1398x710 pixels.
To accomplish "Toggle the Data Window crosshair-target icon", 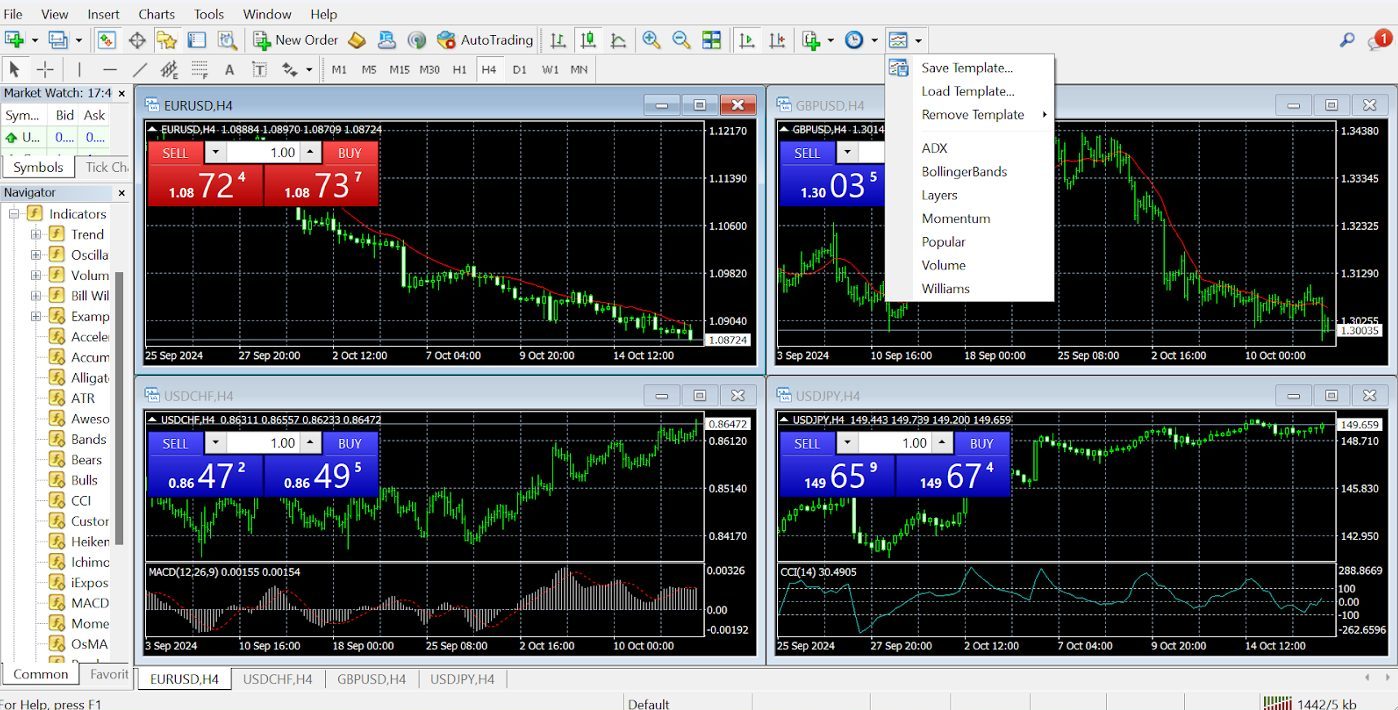I will (x=137, y=40).
